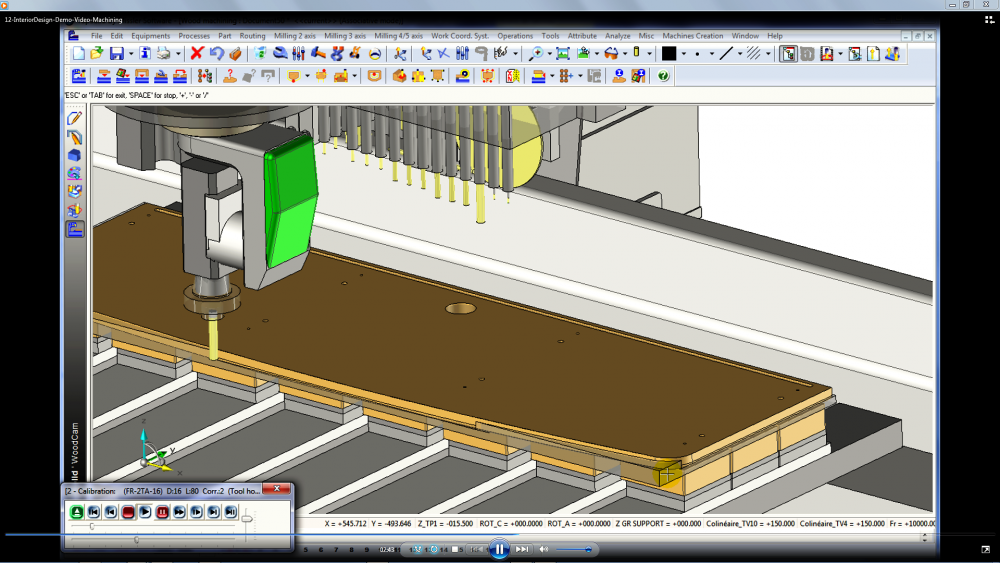Click the blue wrench tool icon

[280, 54]
